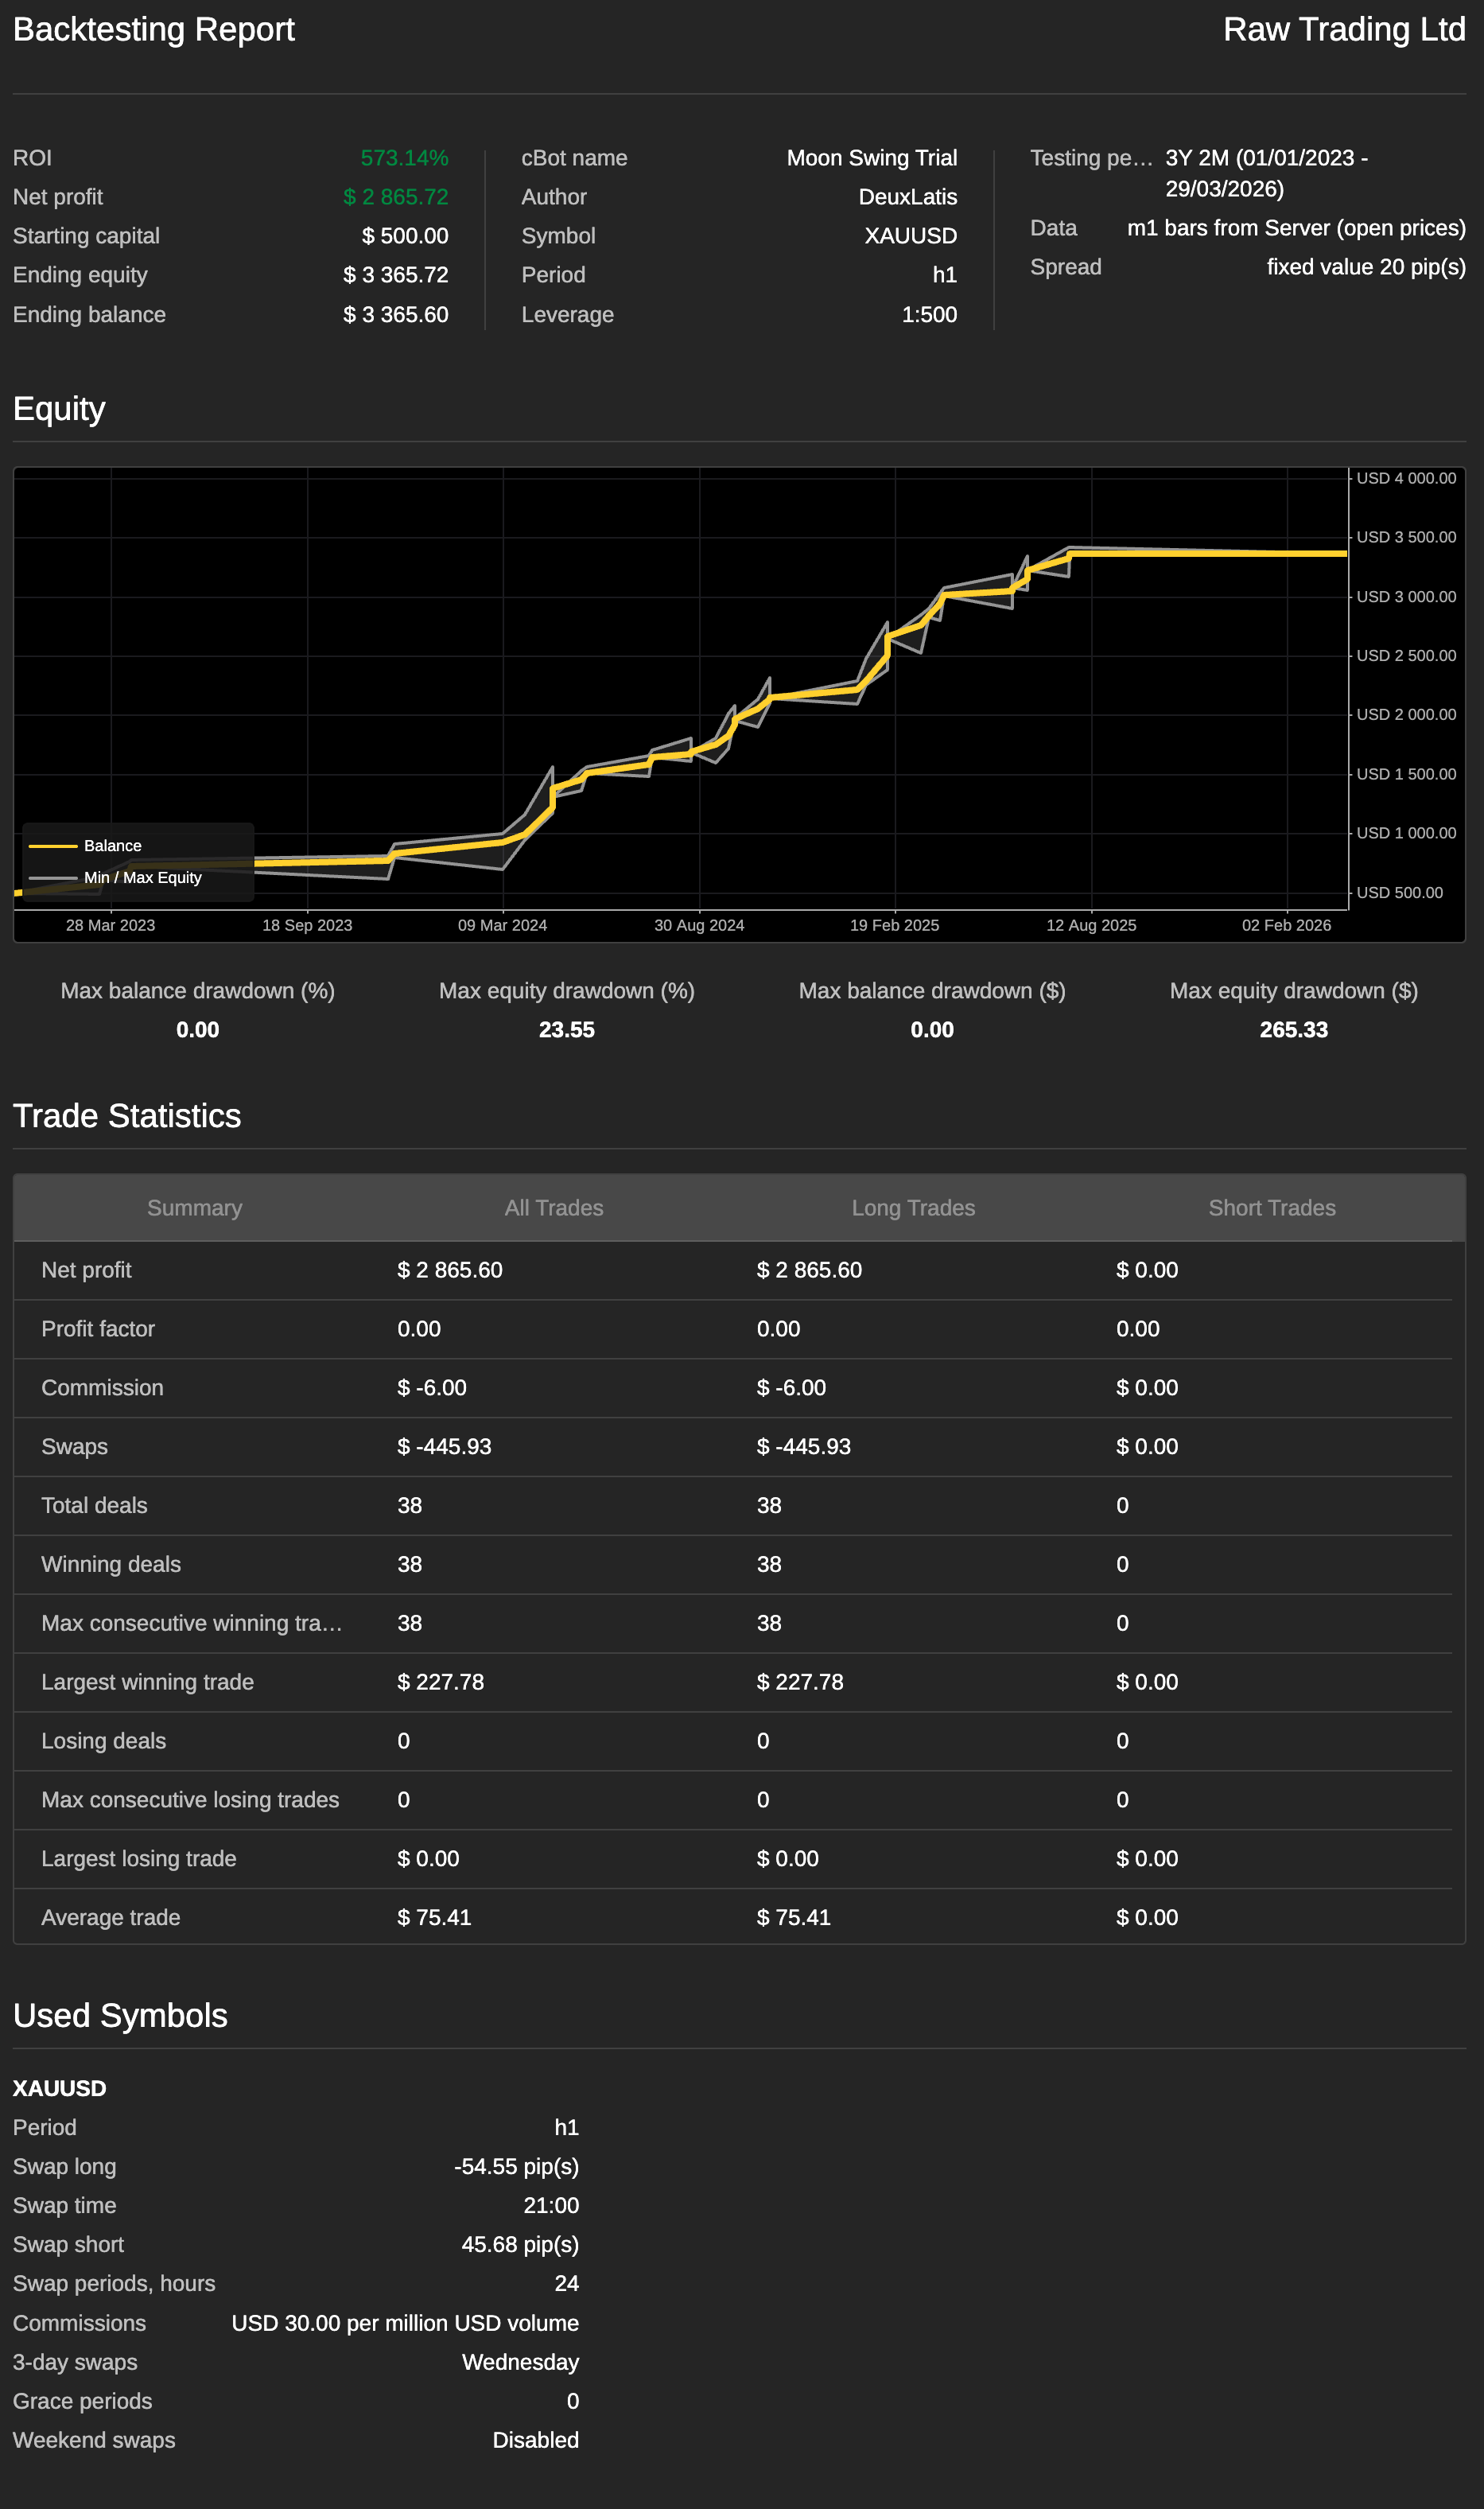Click truncated Max consecutive winning trades row label
This screenshot has height=2509, width=1484.
click(x=191, y=1623)
